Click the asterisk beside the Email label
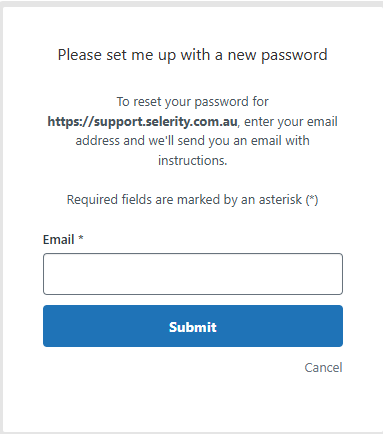The image size is (383, 434). [x=80, y=238]
